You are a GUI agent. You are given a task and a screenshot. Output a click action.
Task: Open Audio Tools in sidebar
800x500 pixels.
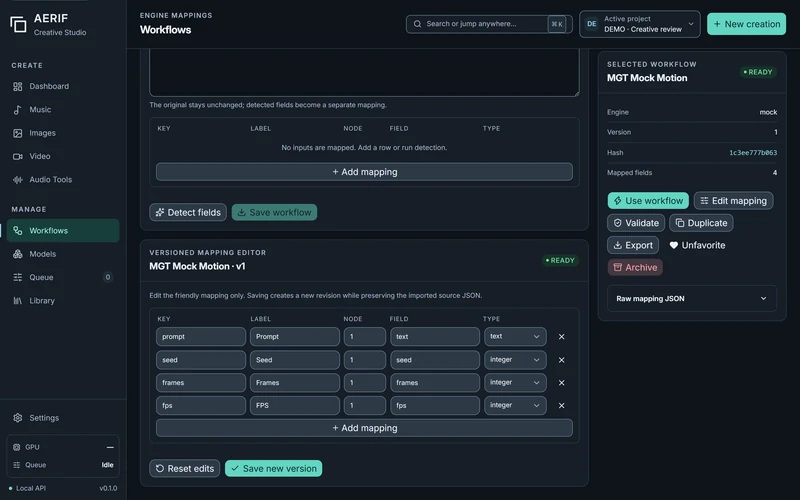[x=63, y=180]
